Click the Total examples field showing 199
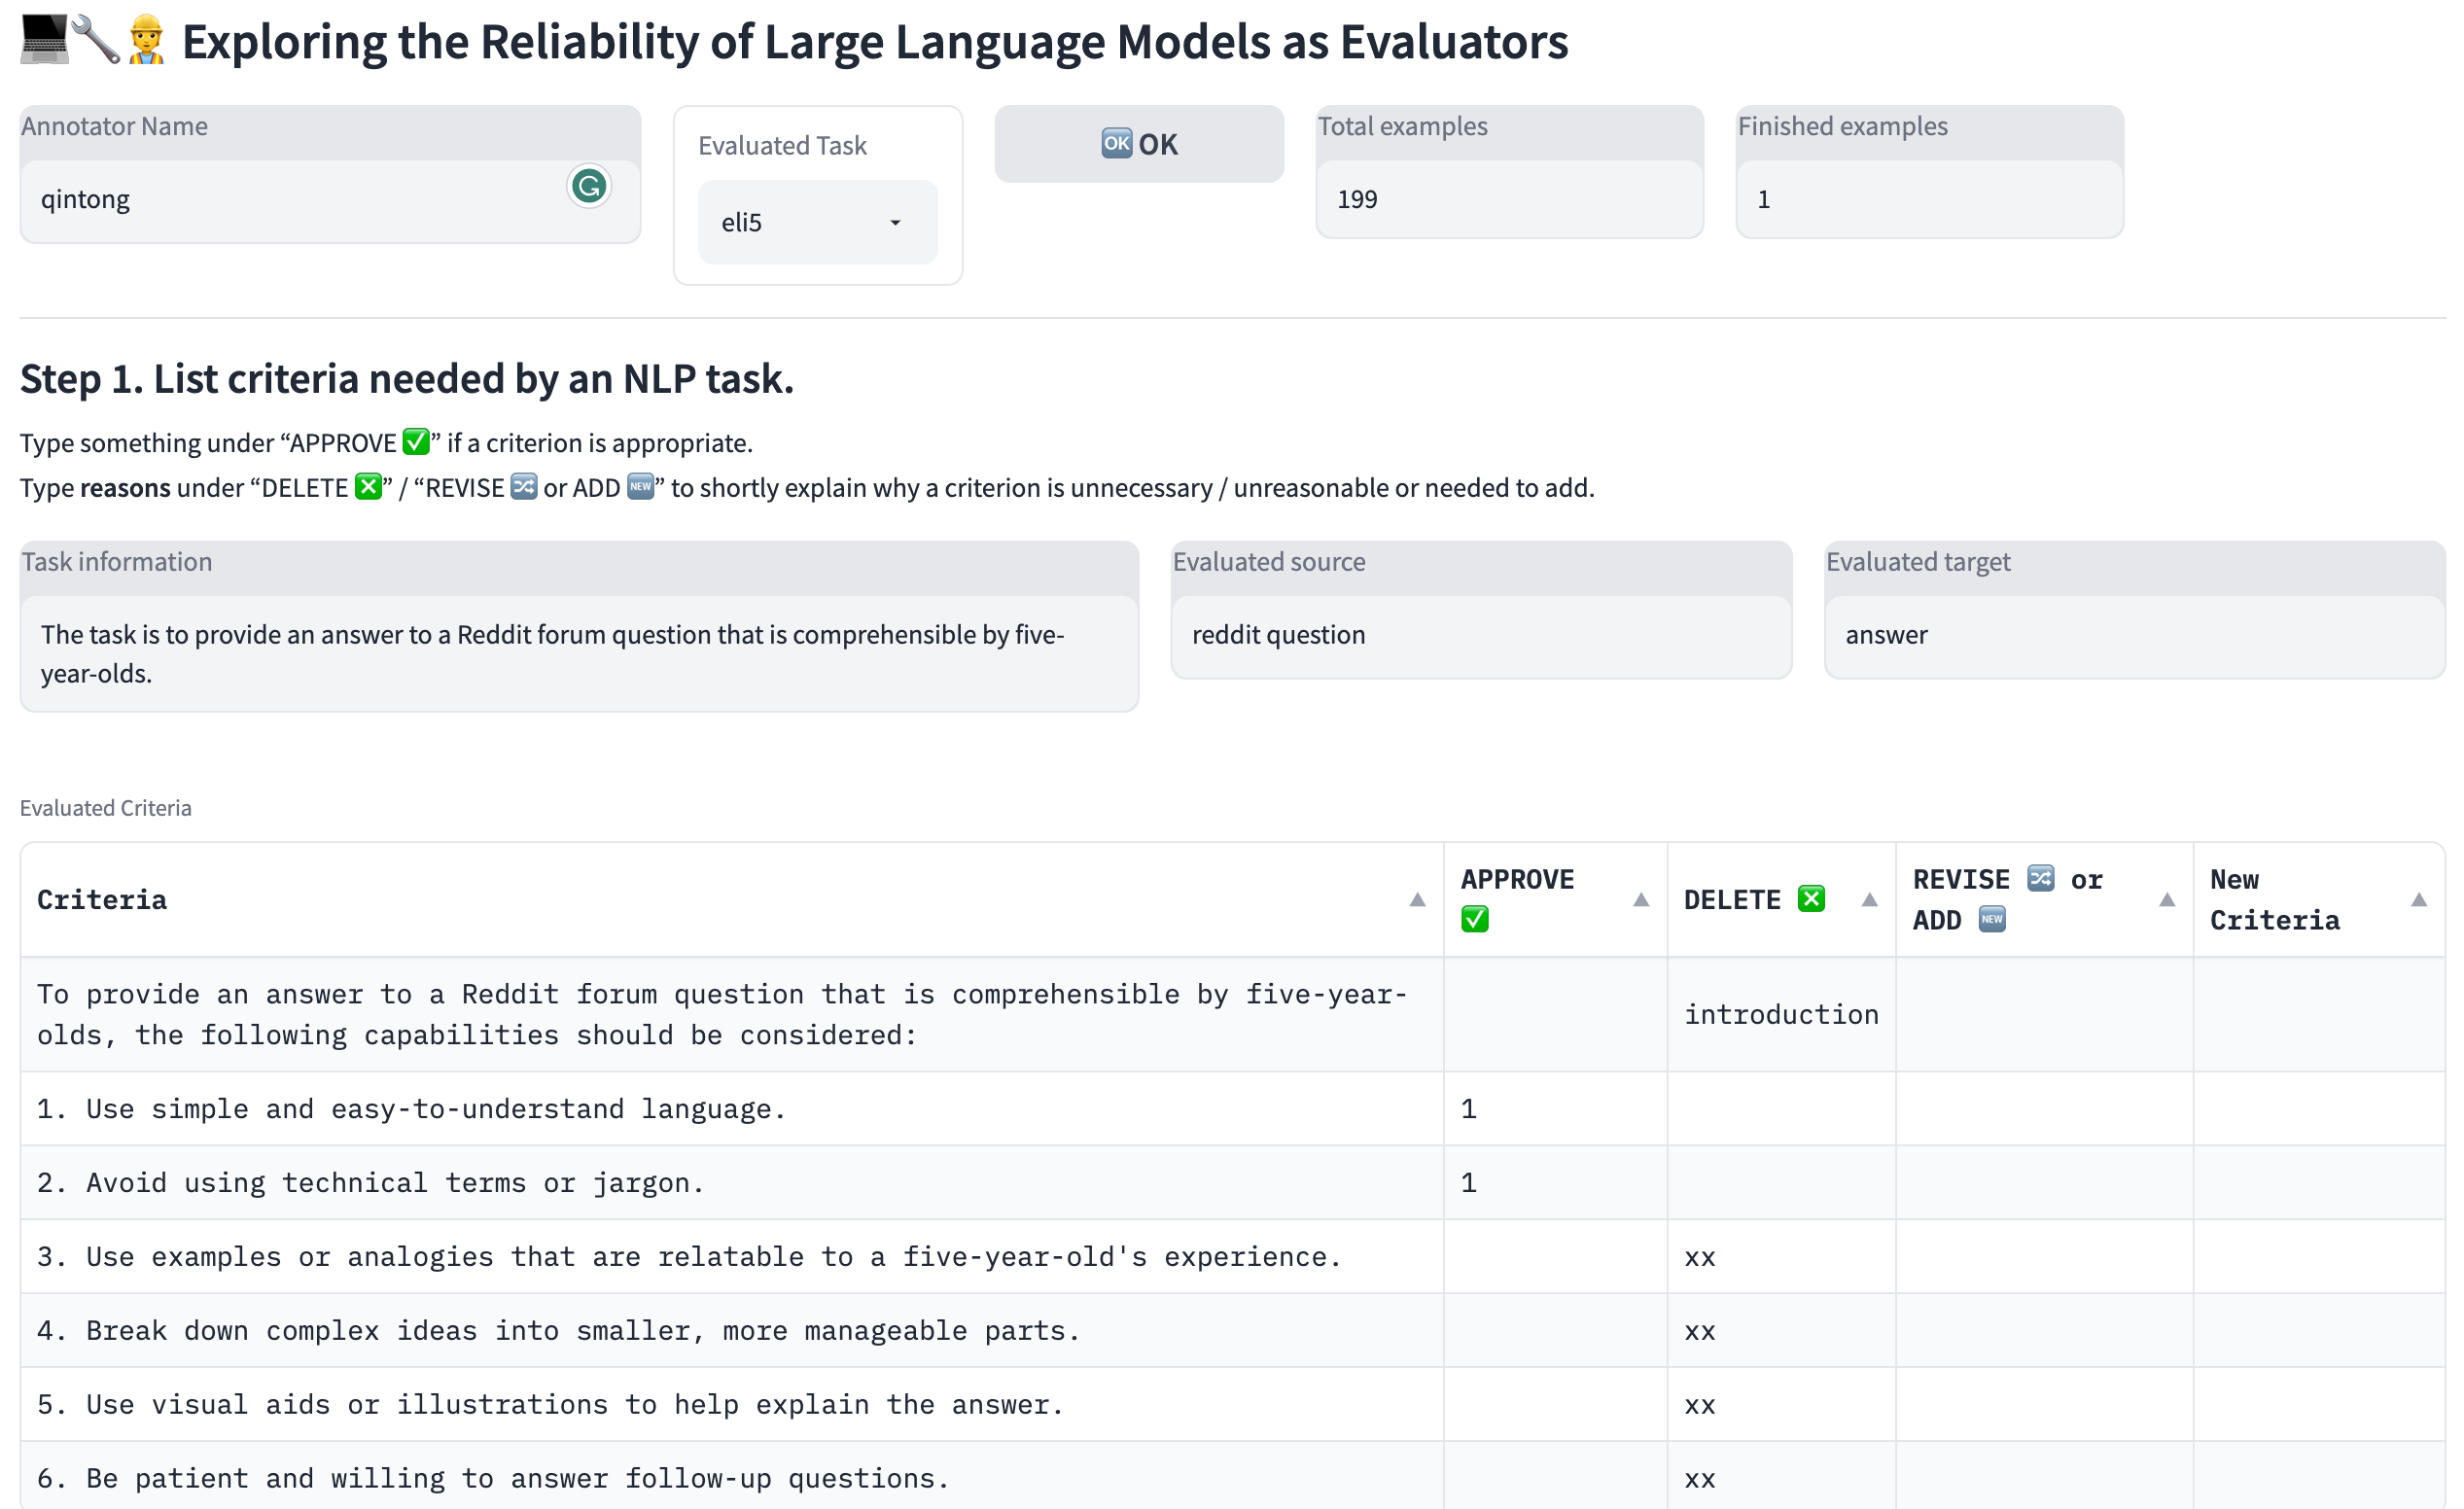2464x1509 pixels. point(1508,200)
